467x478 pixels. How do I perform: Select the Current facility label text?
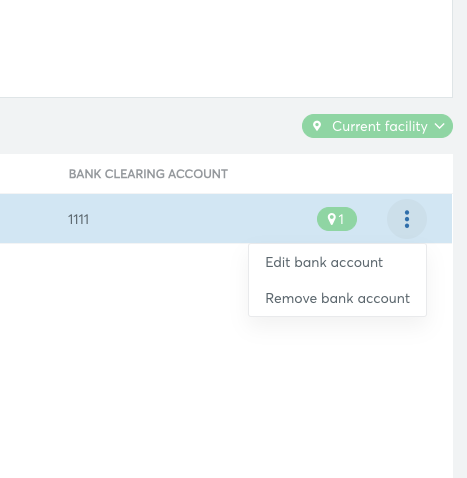380,126
